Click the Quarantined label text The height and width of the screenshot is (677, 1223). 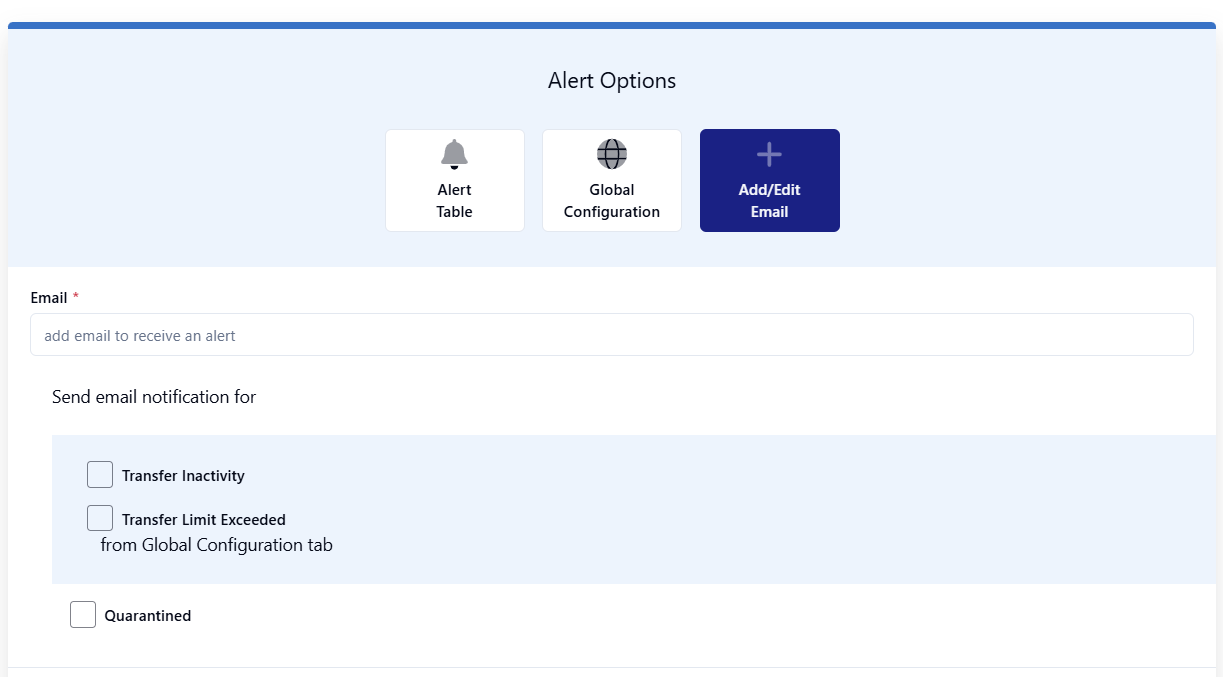(148, 616)
